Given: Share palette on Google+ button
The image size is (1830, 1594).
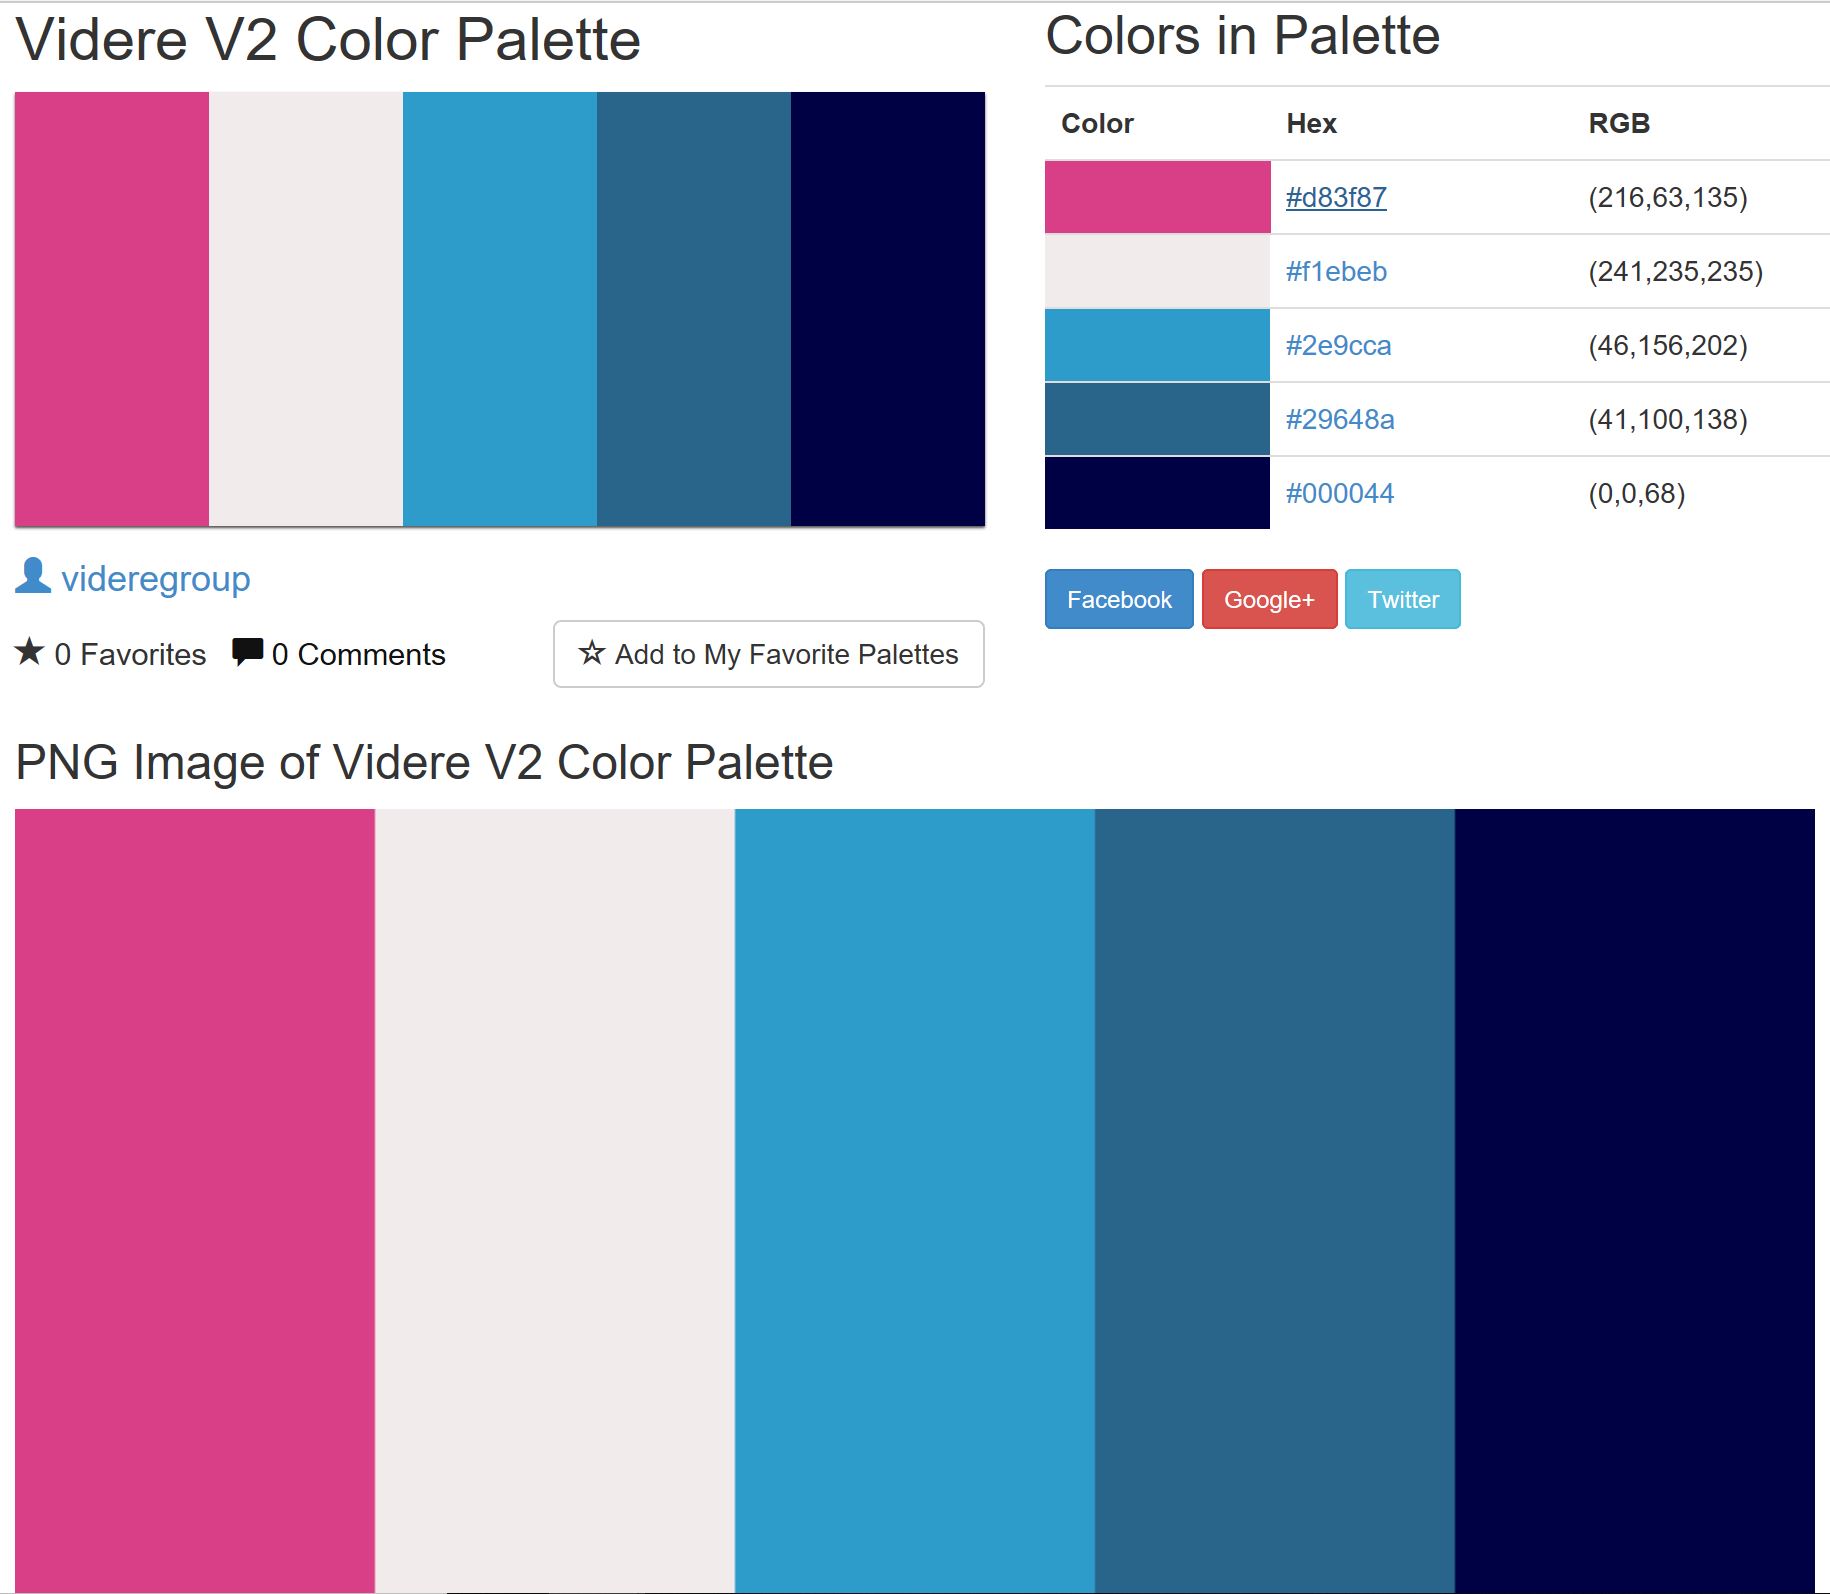Looking at the screenshot, I should pos(1269,599).
